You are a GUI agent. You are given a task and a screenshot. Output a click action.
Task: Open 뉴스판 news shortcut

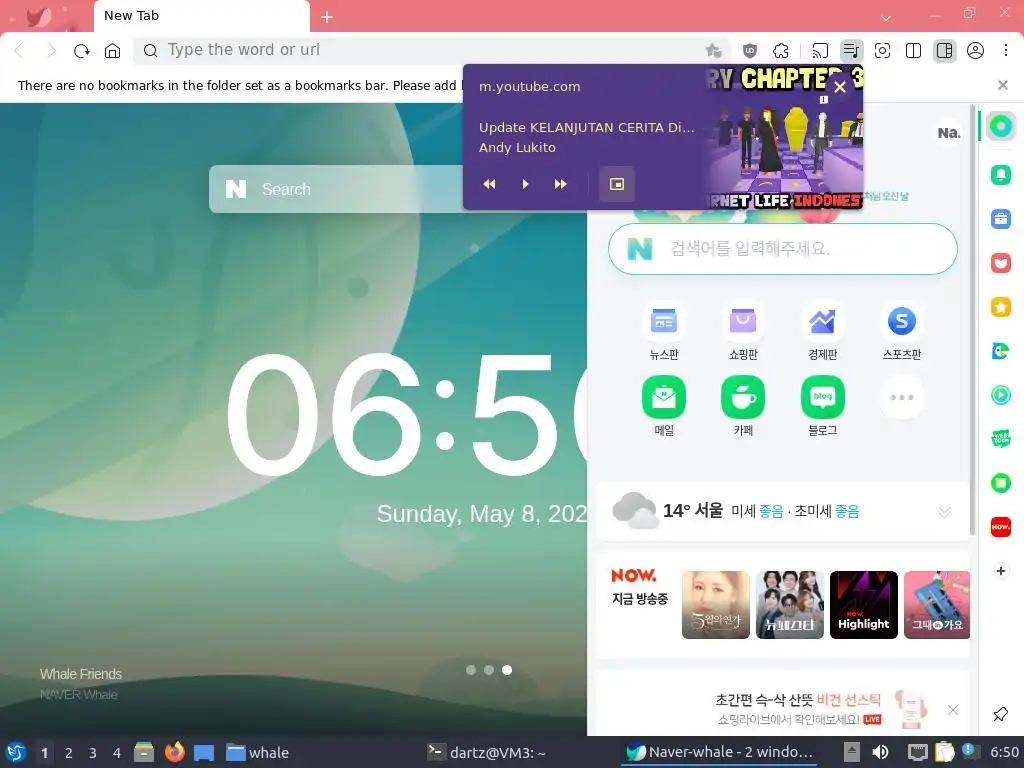(x=664, y=332)
